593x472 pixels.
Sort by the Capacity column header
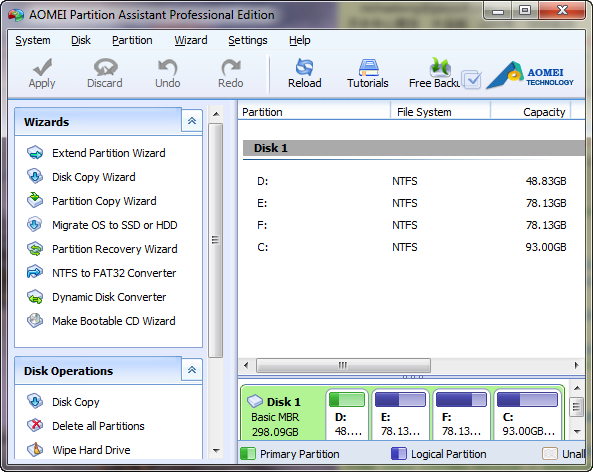click(531, 112)
